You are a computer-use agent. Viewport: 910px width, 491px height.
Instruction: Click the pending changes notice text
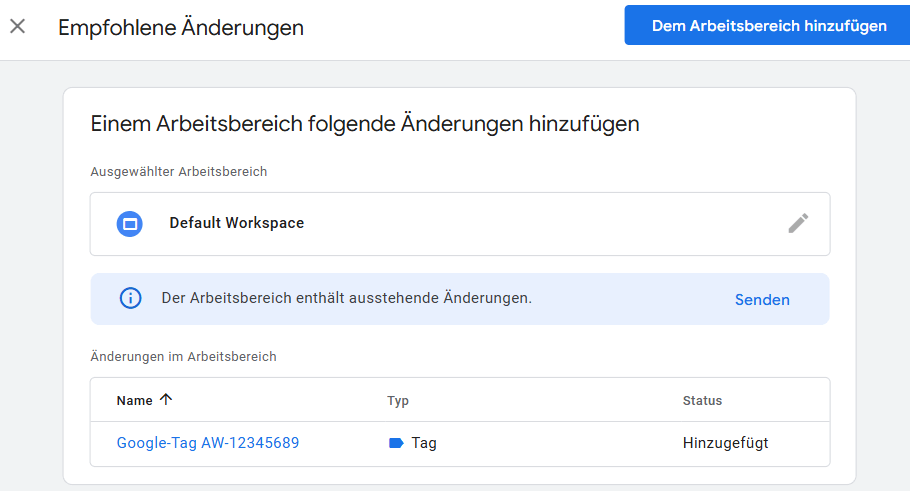coord(346,299)
